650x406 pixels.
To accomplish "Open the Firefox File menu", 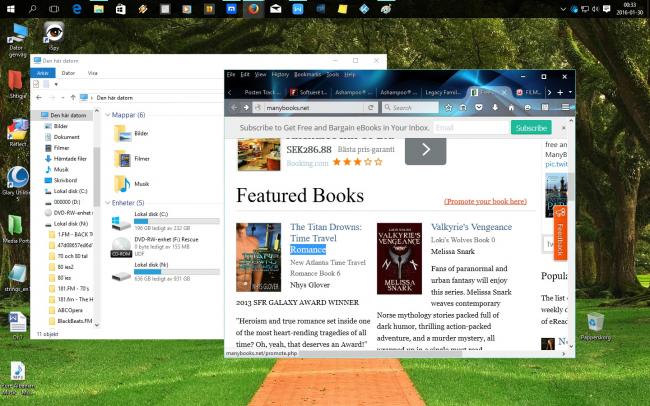I will (x=231, y=75).
